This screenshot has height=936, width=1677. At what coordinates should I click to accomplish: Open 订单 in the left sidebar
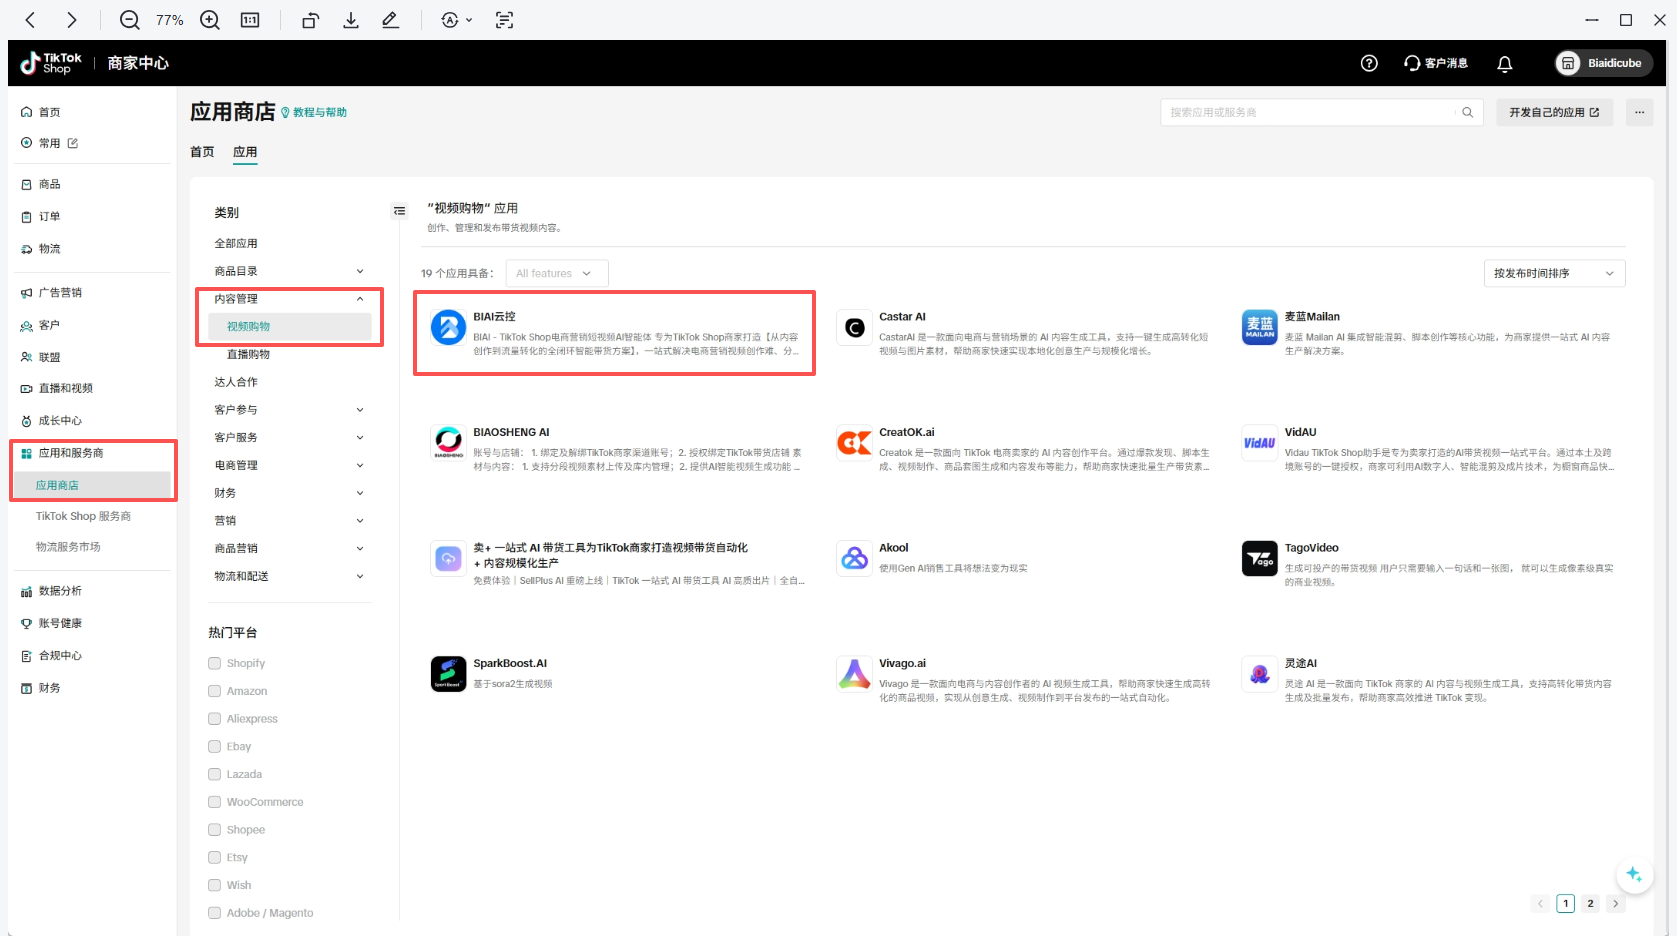point(50,216)
